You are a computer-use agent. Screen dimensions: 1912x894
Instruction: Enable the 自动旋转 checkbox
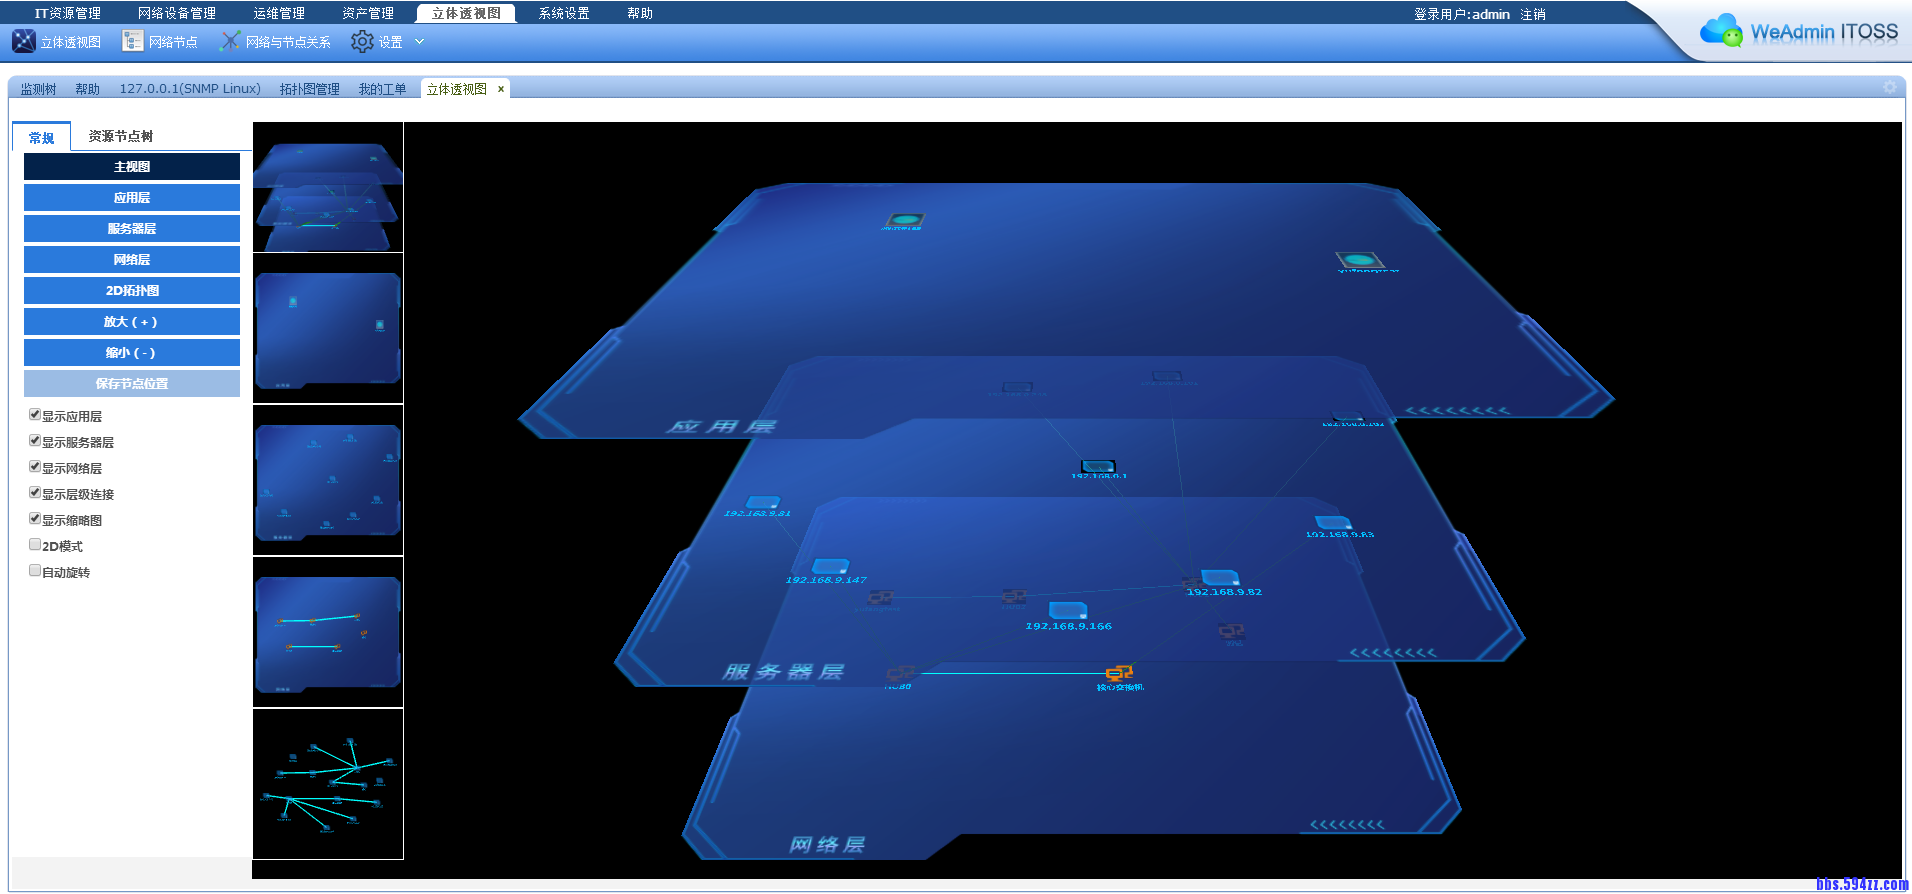(35, 571)
